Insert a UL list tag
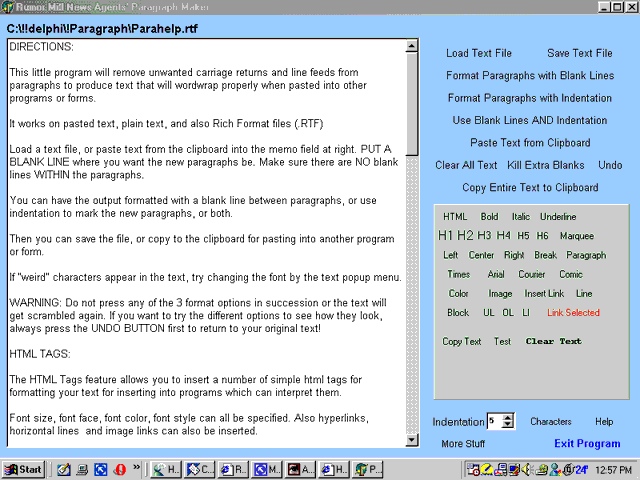Viewport: 640px width, 480px height. (489, 313)
